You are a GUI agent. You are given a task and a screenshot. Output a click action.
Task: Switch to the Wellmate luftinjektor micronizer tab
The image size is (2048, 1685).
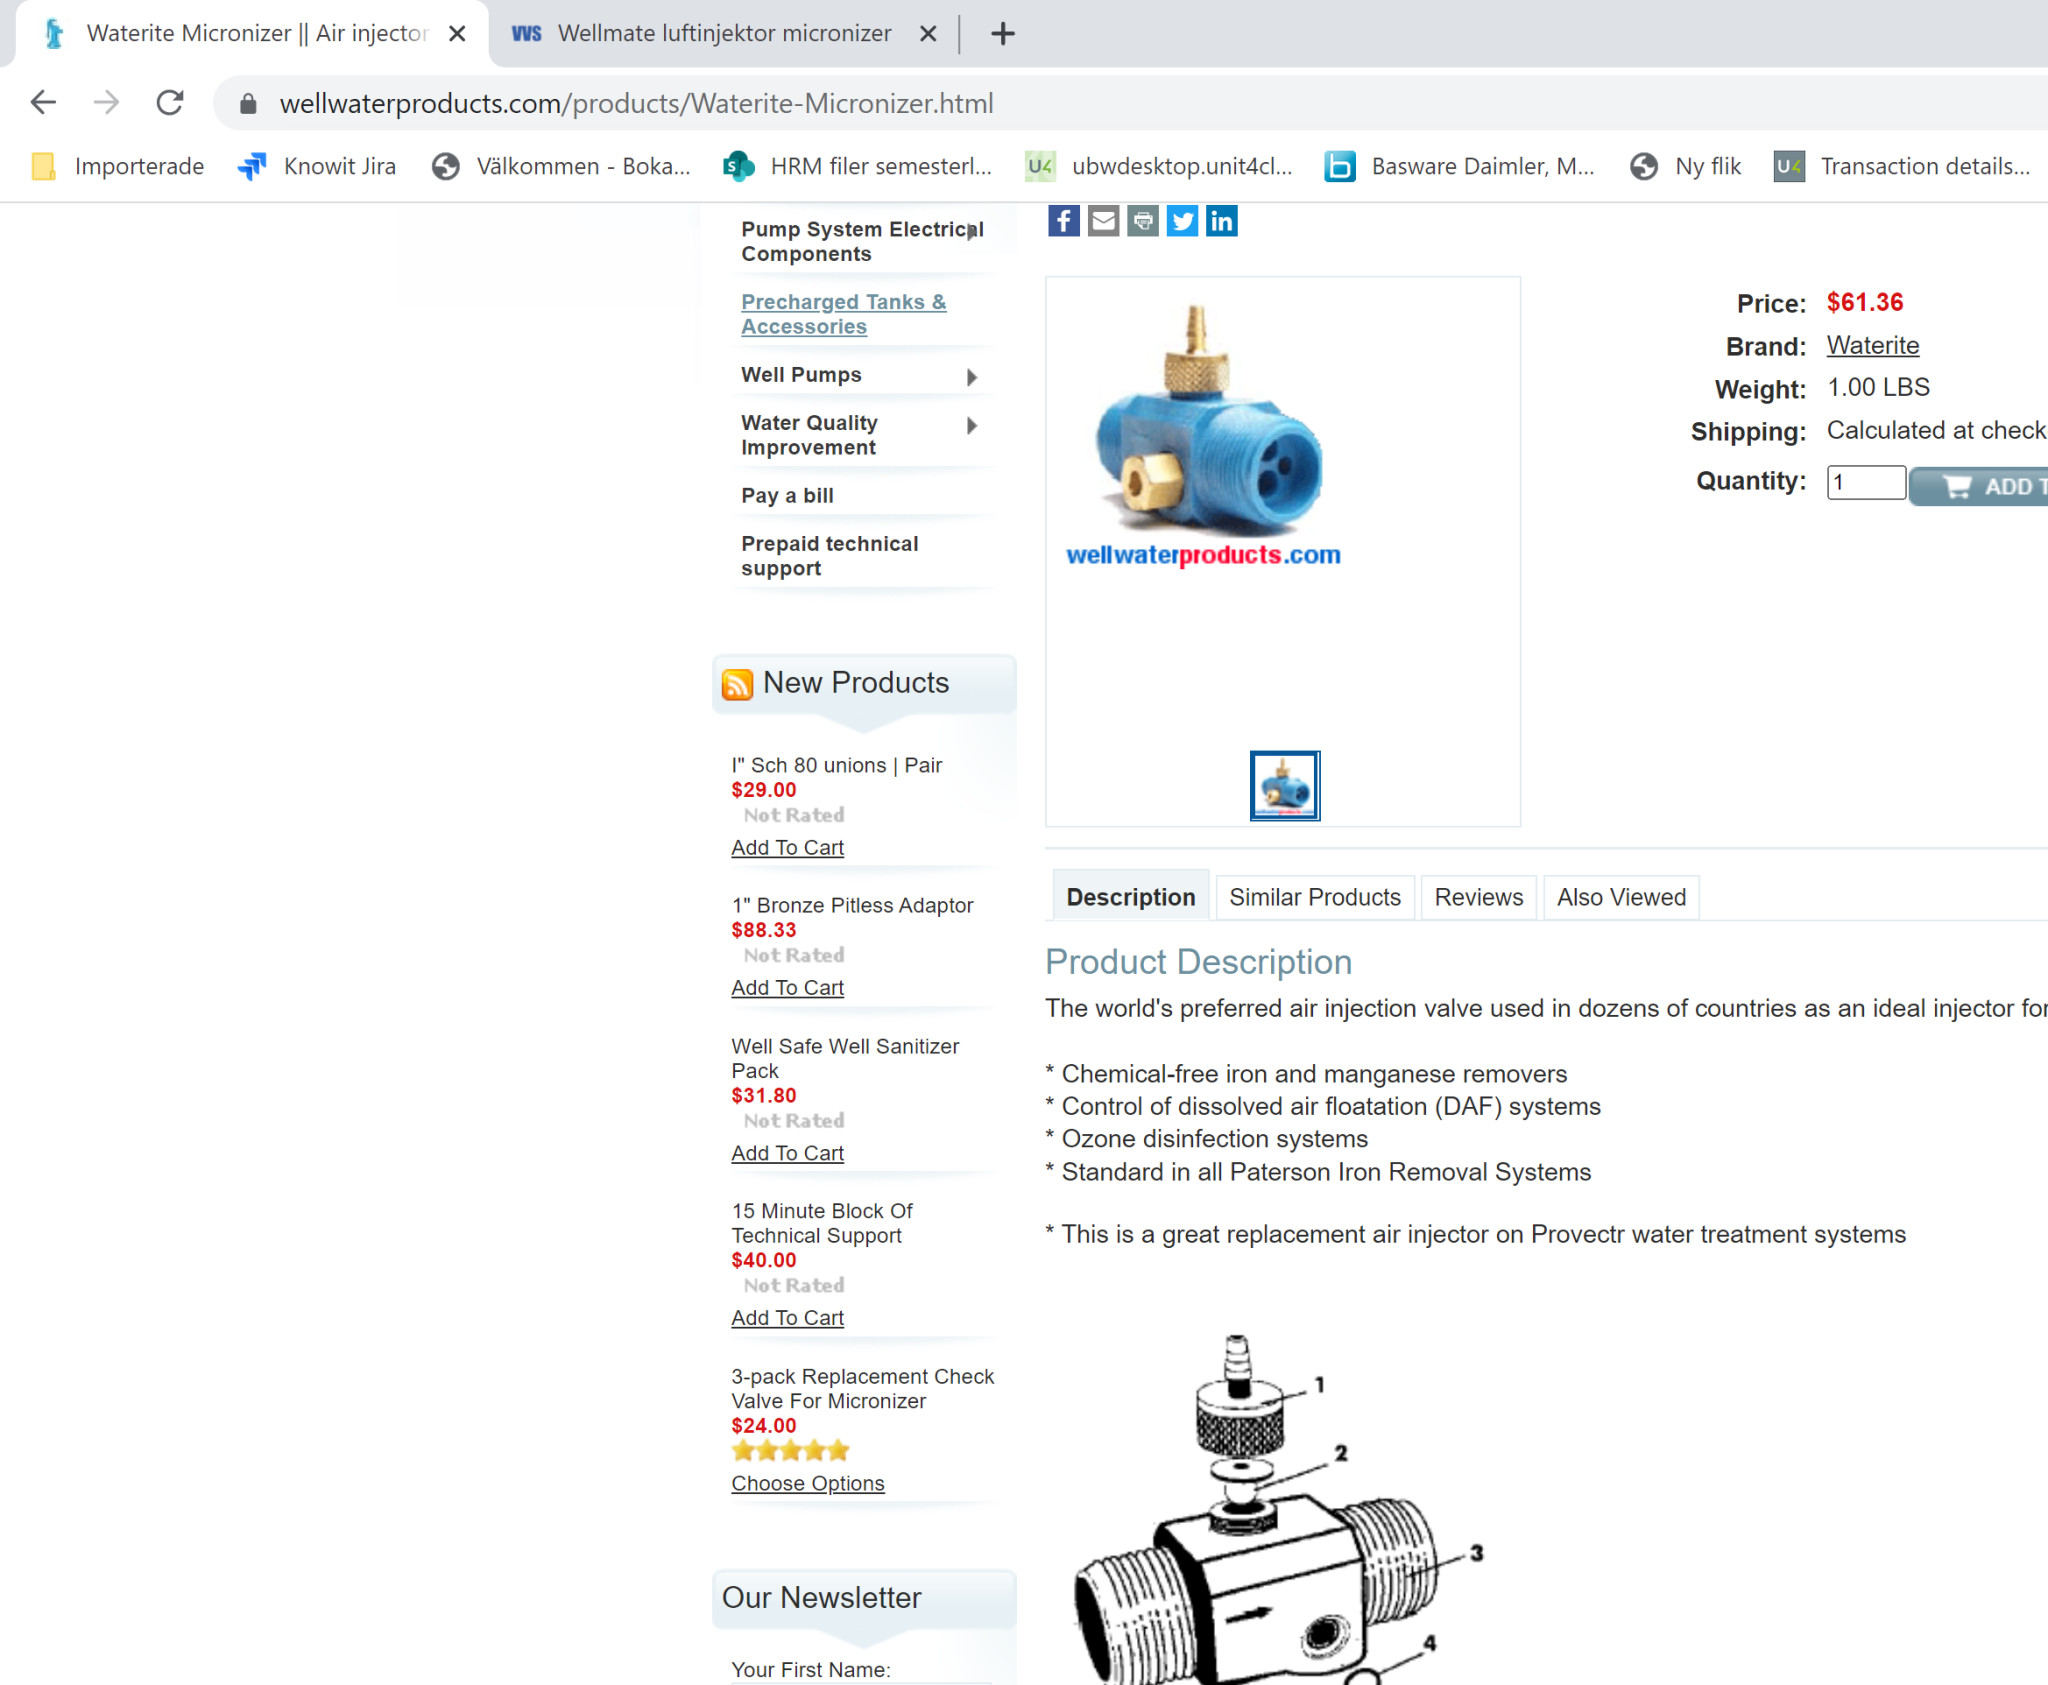coord(724,33)
